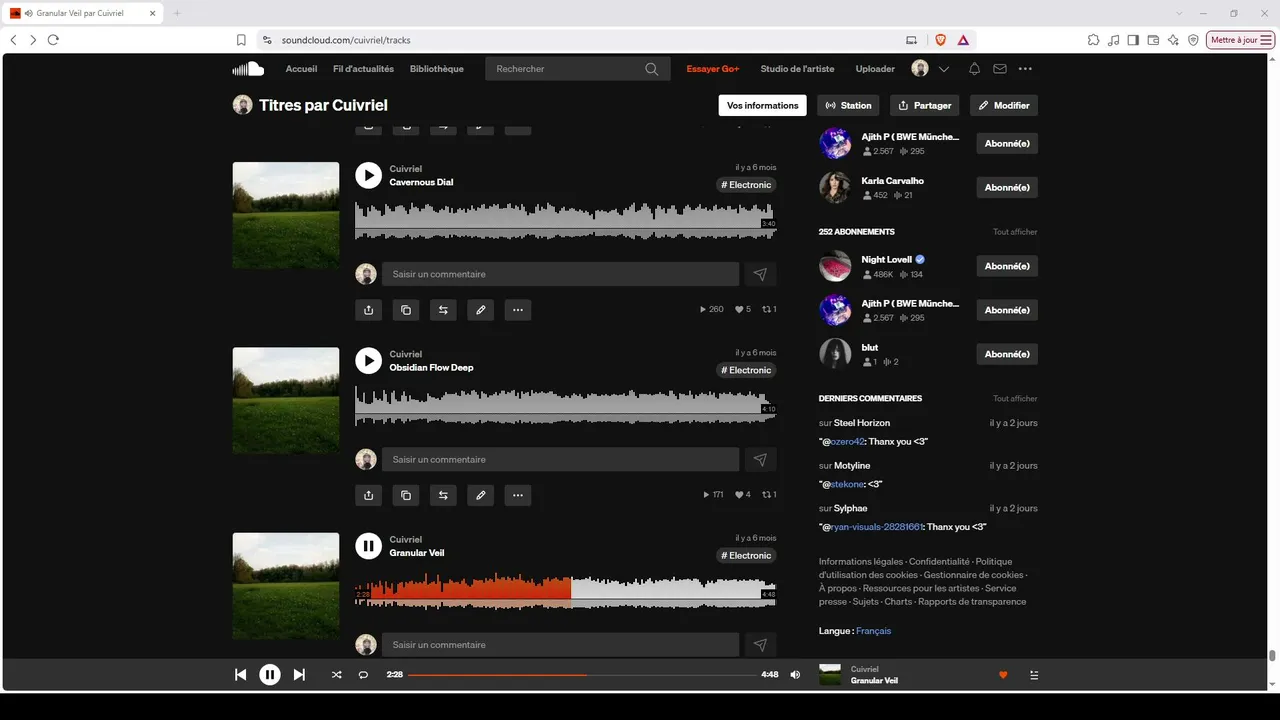
Task: Click the search magnifier icon
Action: coord(652,69)
